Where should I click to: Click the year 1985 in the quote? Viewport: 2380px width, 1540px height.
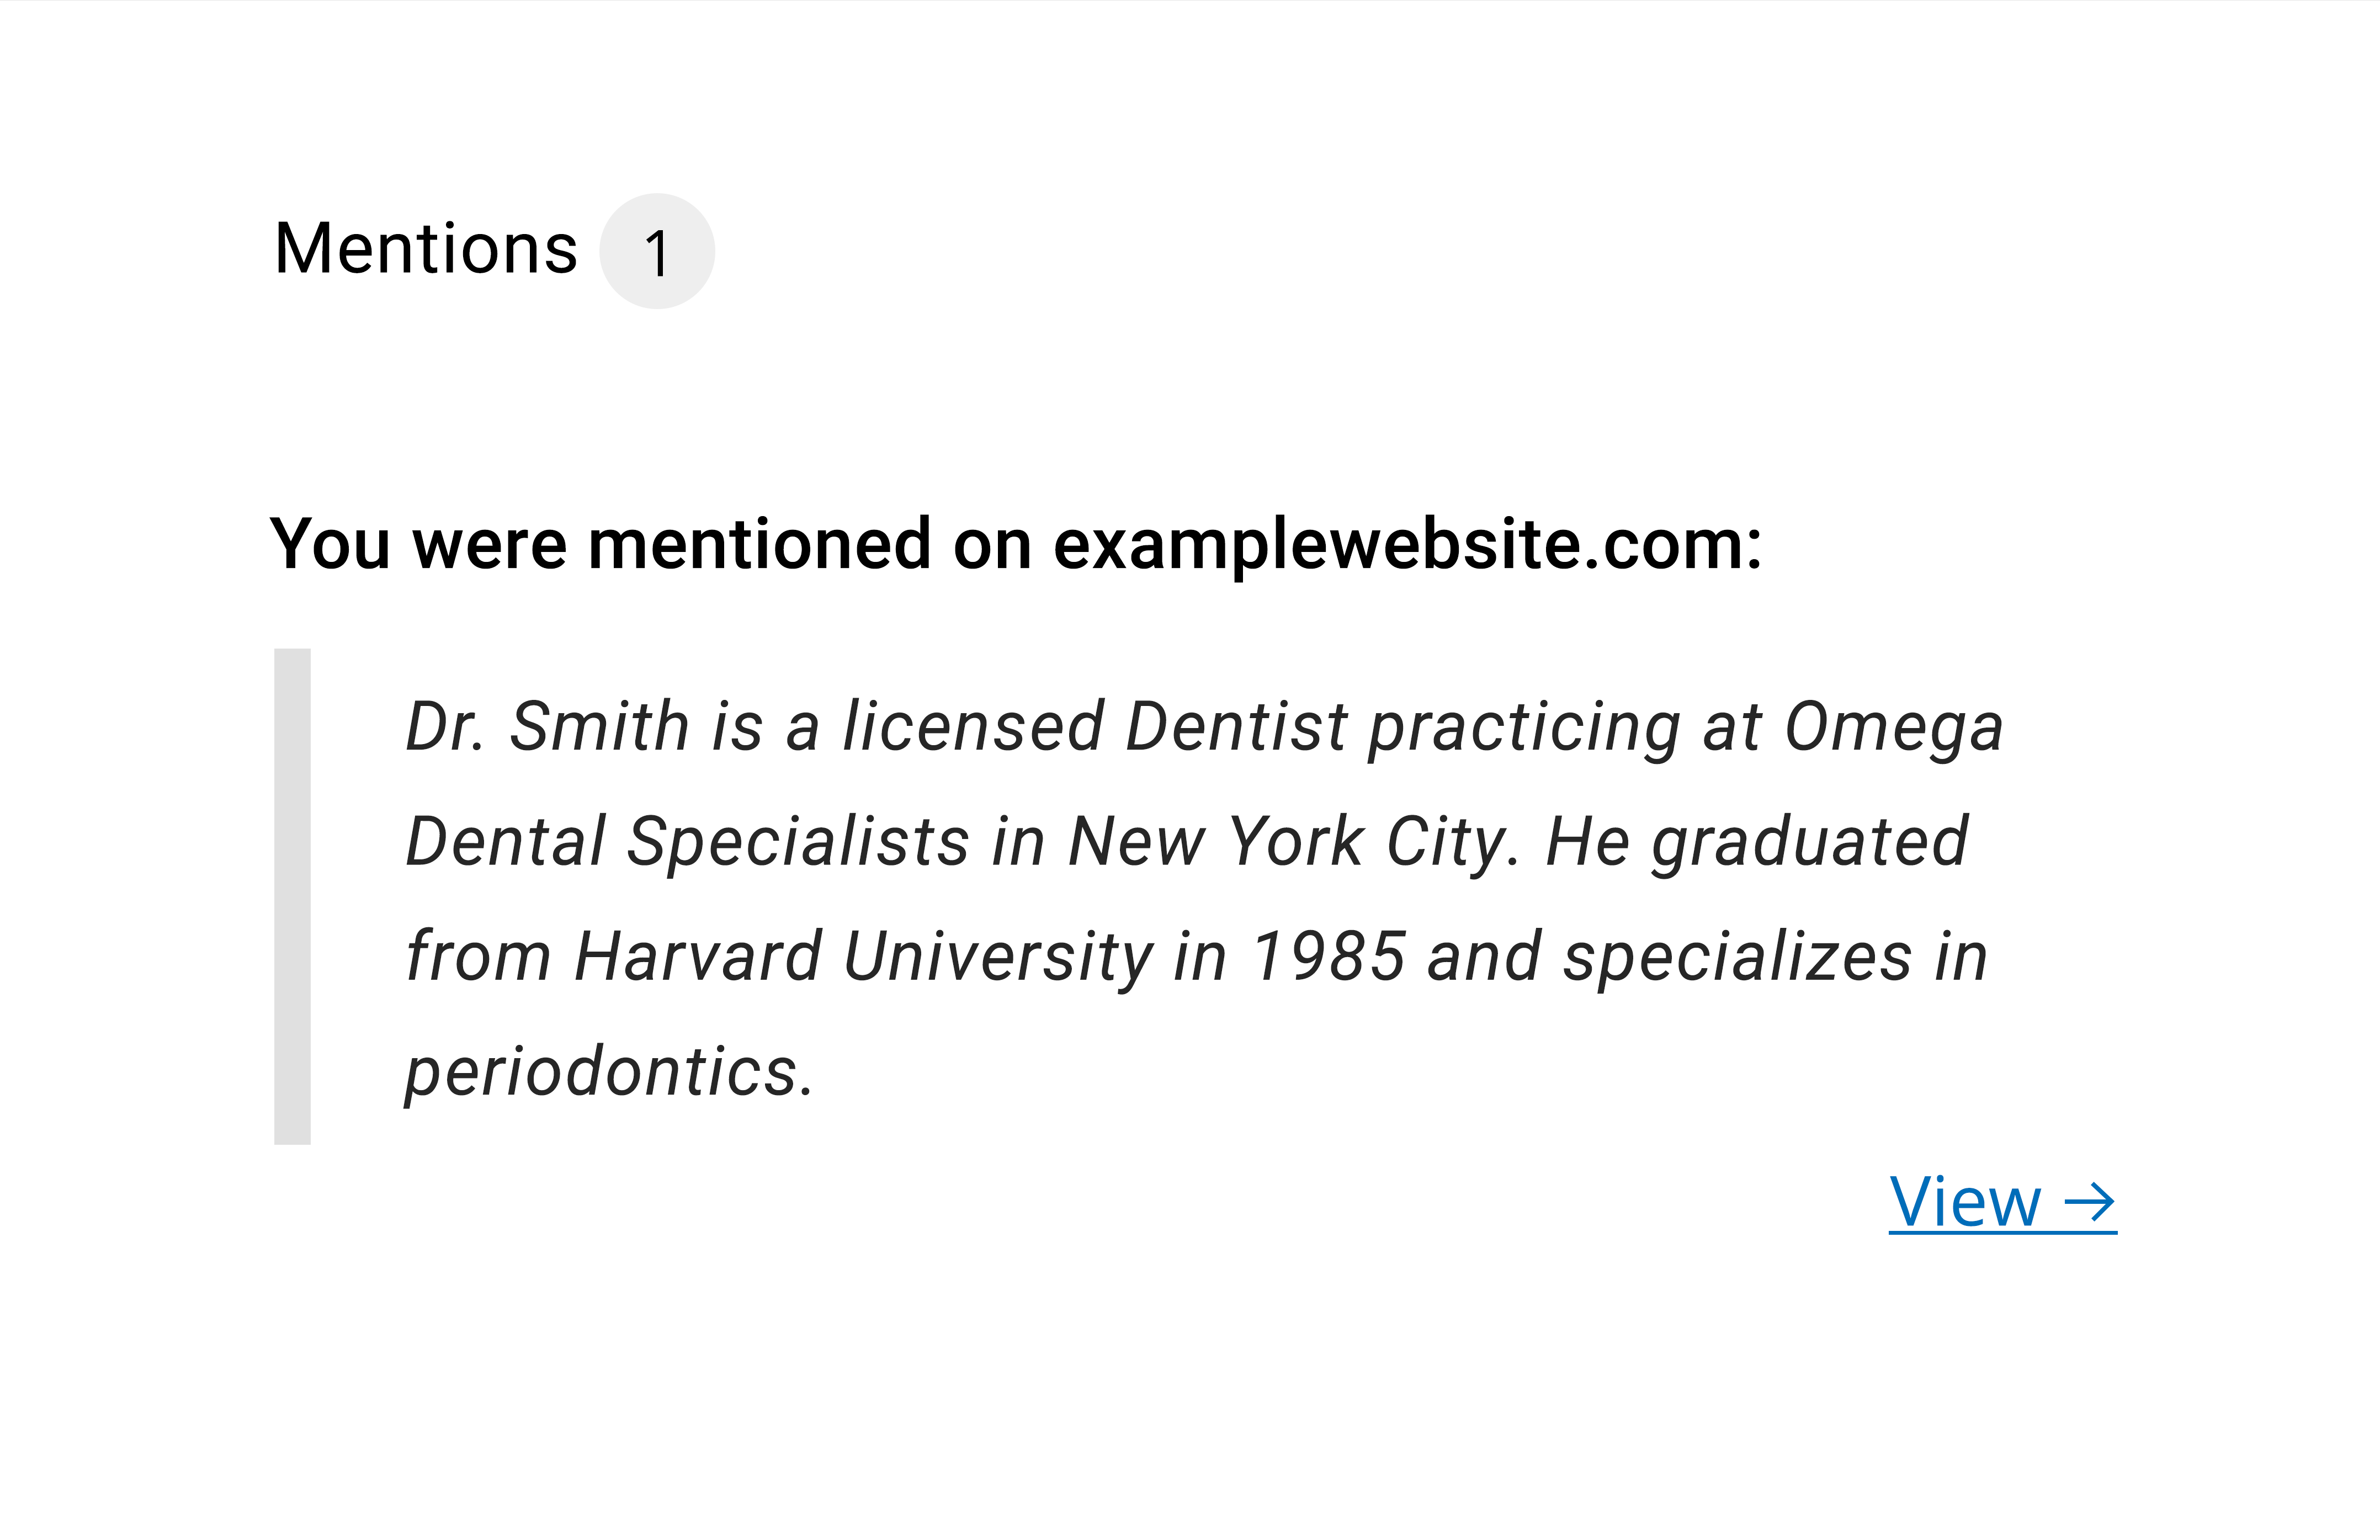click(1329, 957)
